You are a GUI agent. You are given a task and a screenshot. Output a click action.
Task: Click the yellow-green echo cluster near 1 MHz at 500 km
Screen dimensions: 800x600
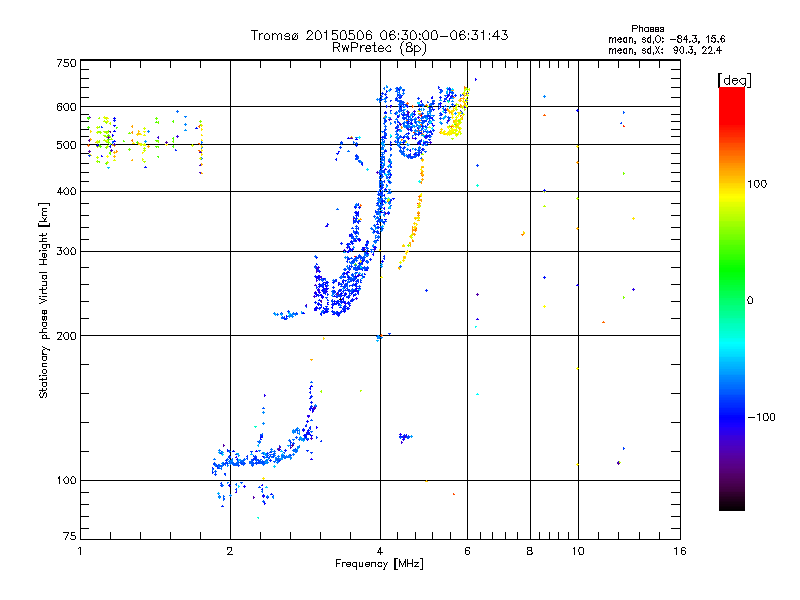(x=102, y=140)
